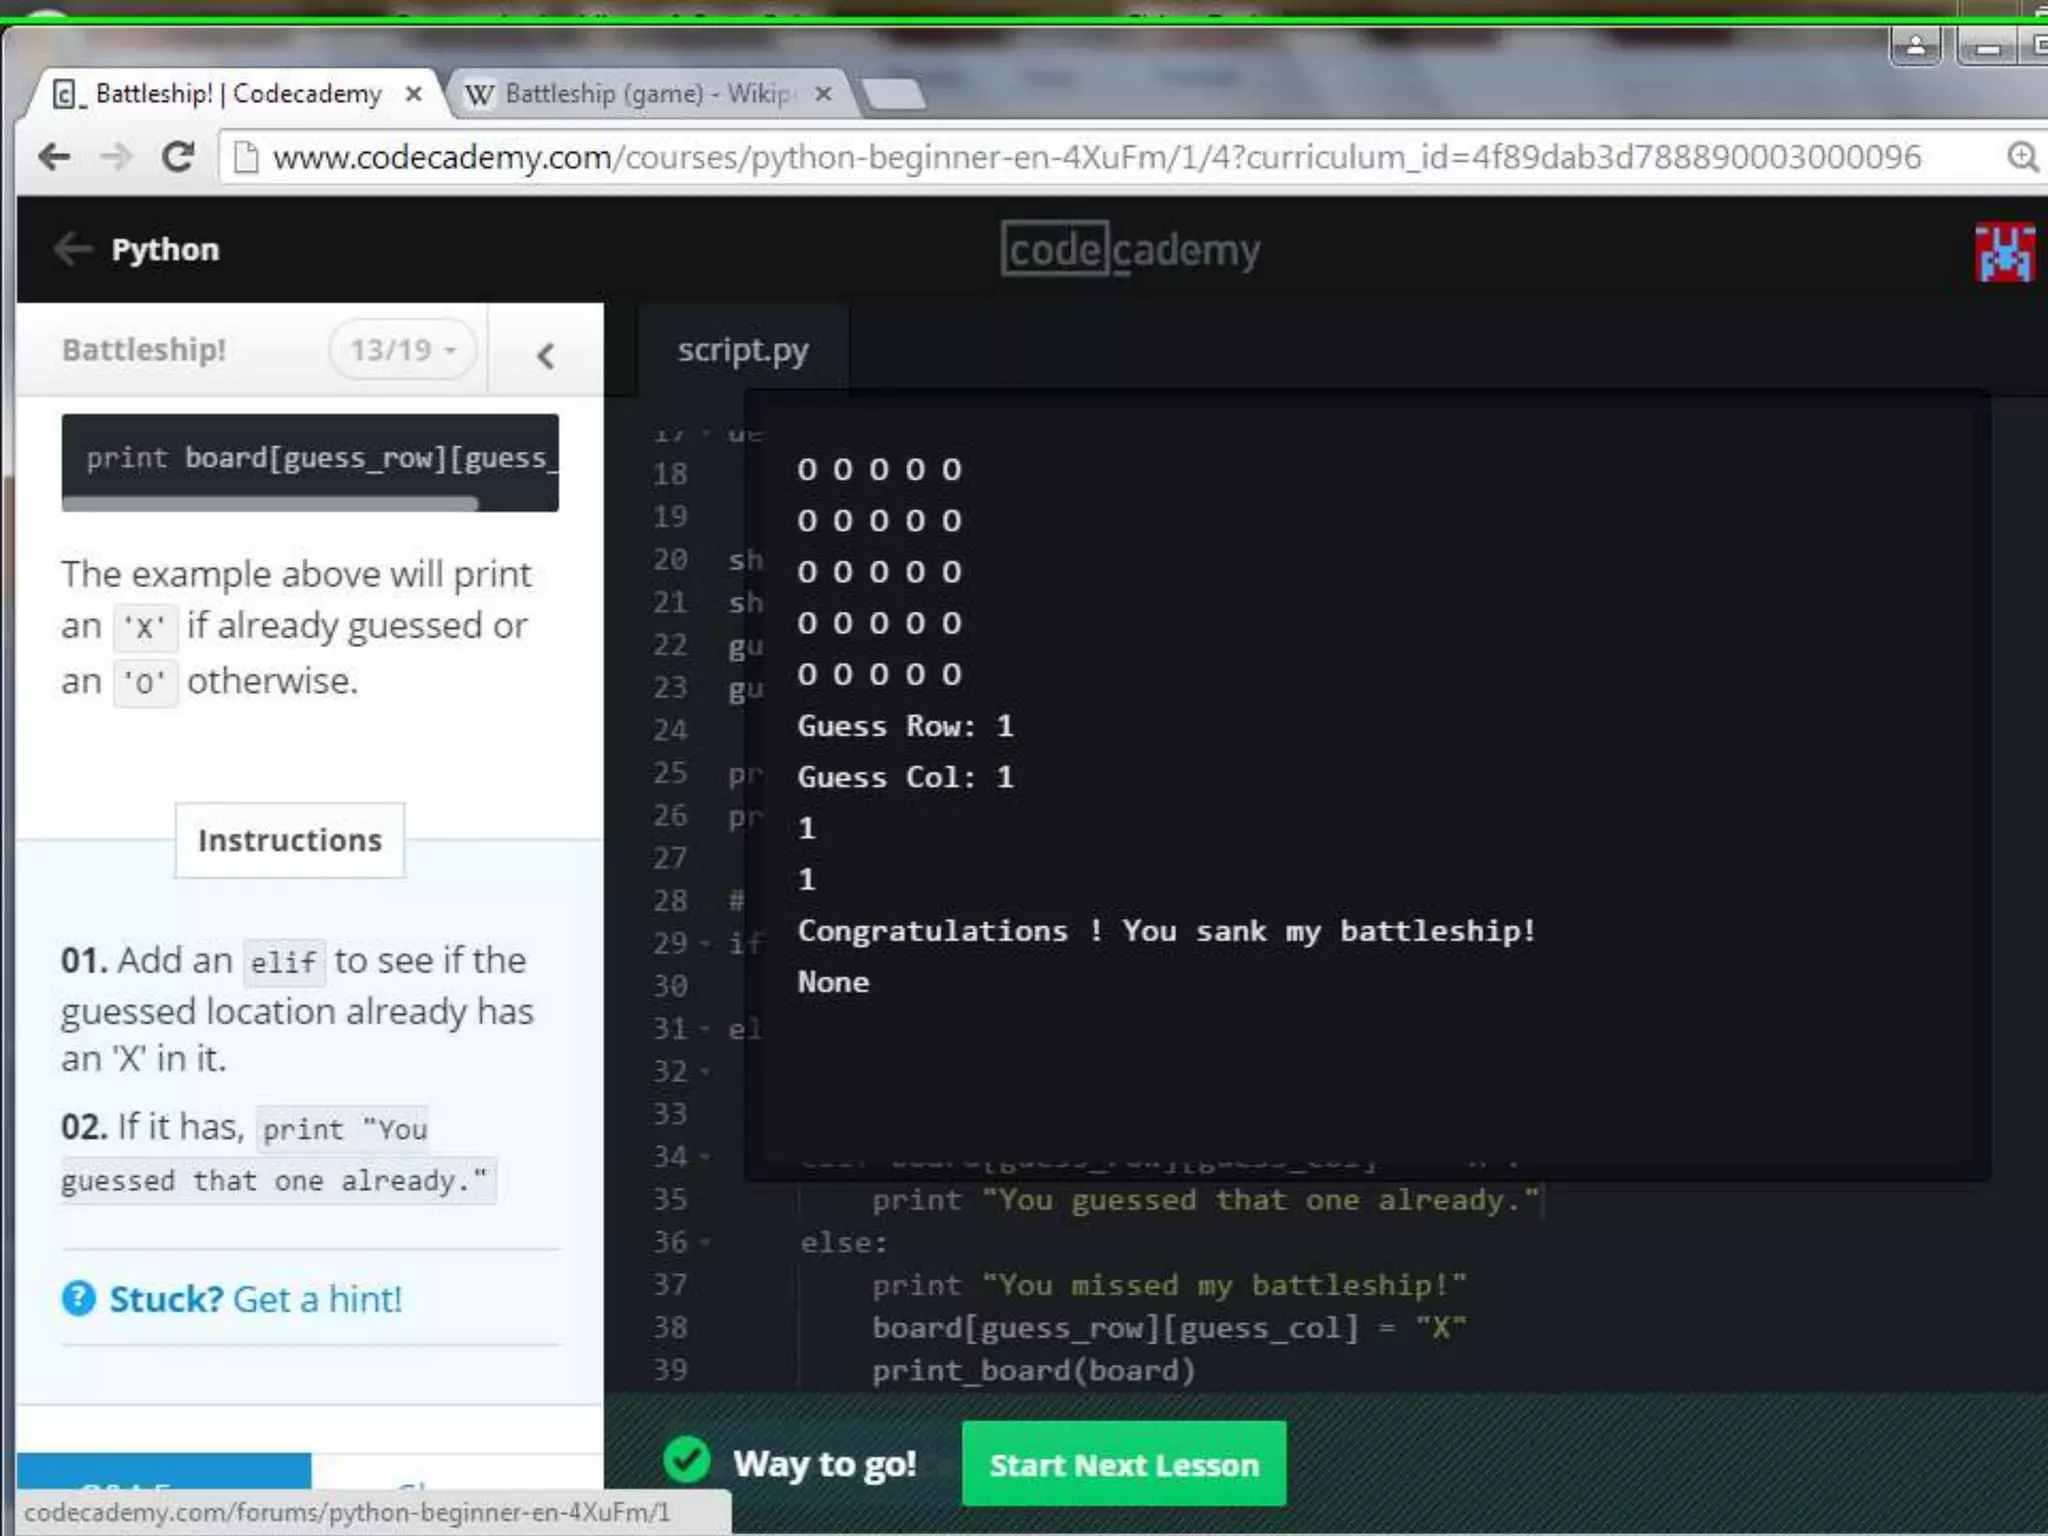Select the script.py editor tab
2048x1536 pixels.
click(x=742, y=350)
